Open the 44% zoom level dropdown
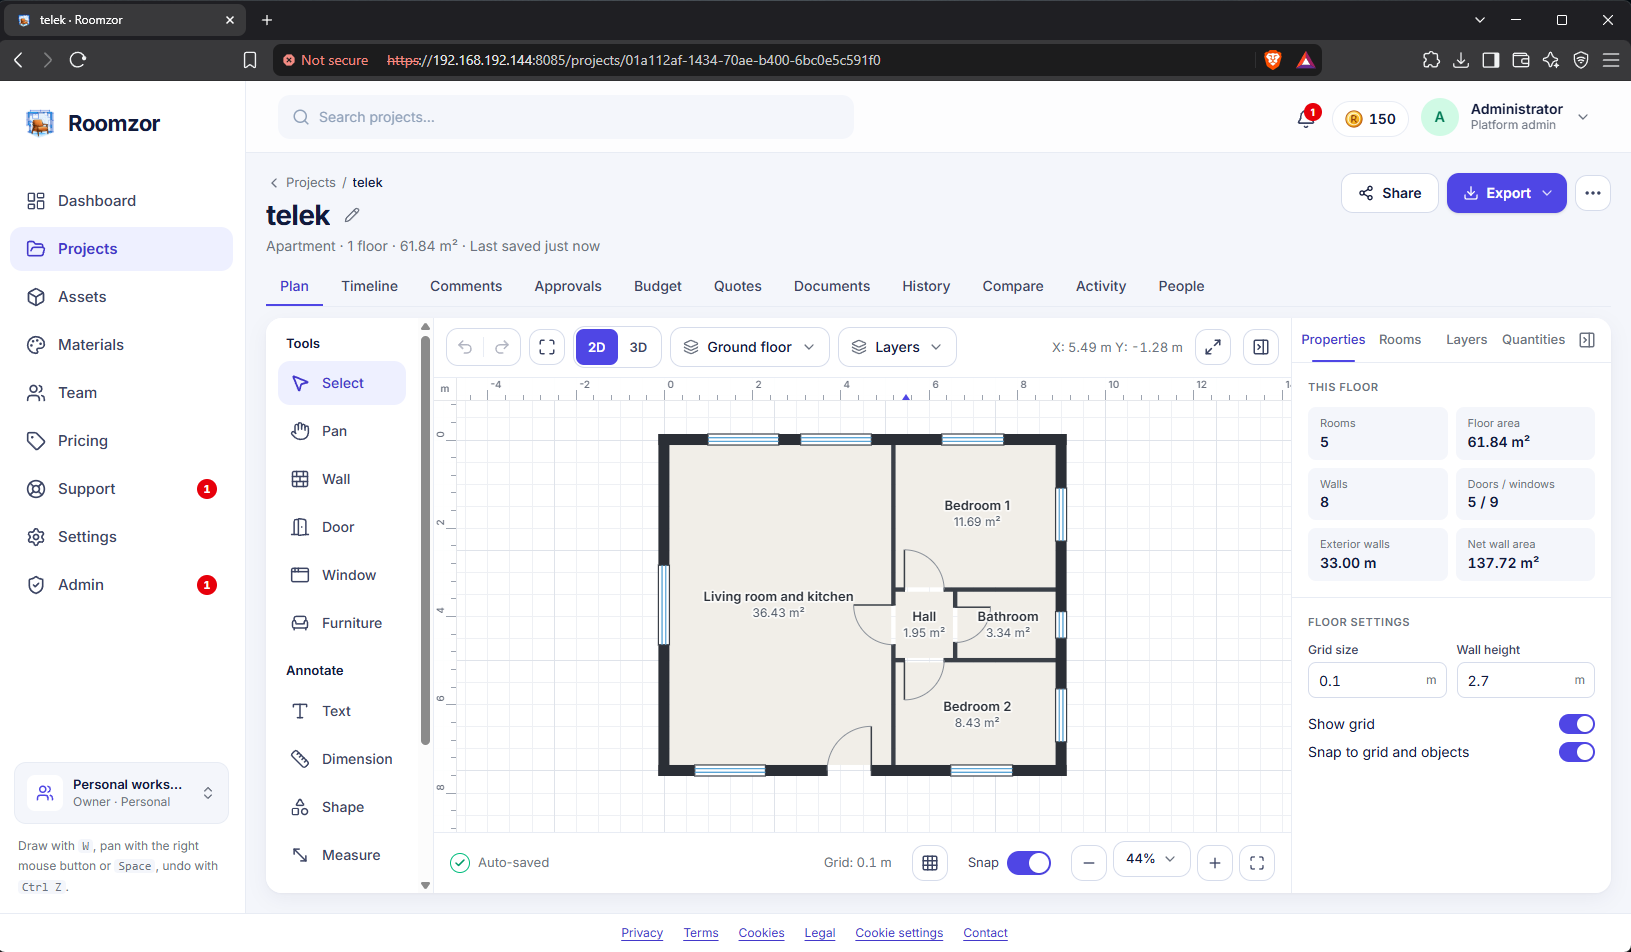 [1151, 860]
